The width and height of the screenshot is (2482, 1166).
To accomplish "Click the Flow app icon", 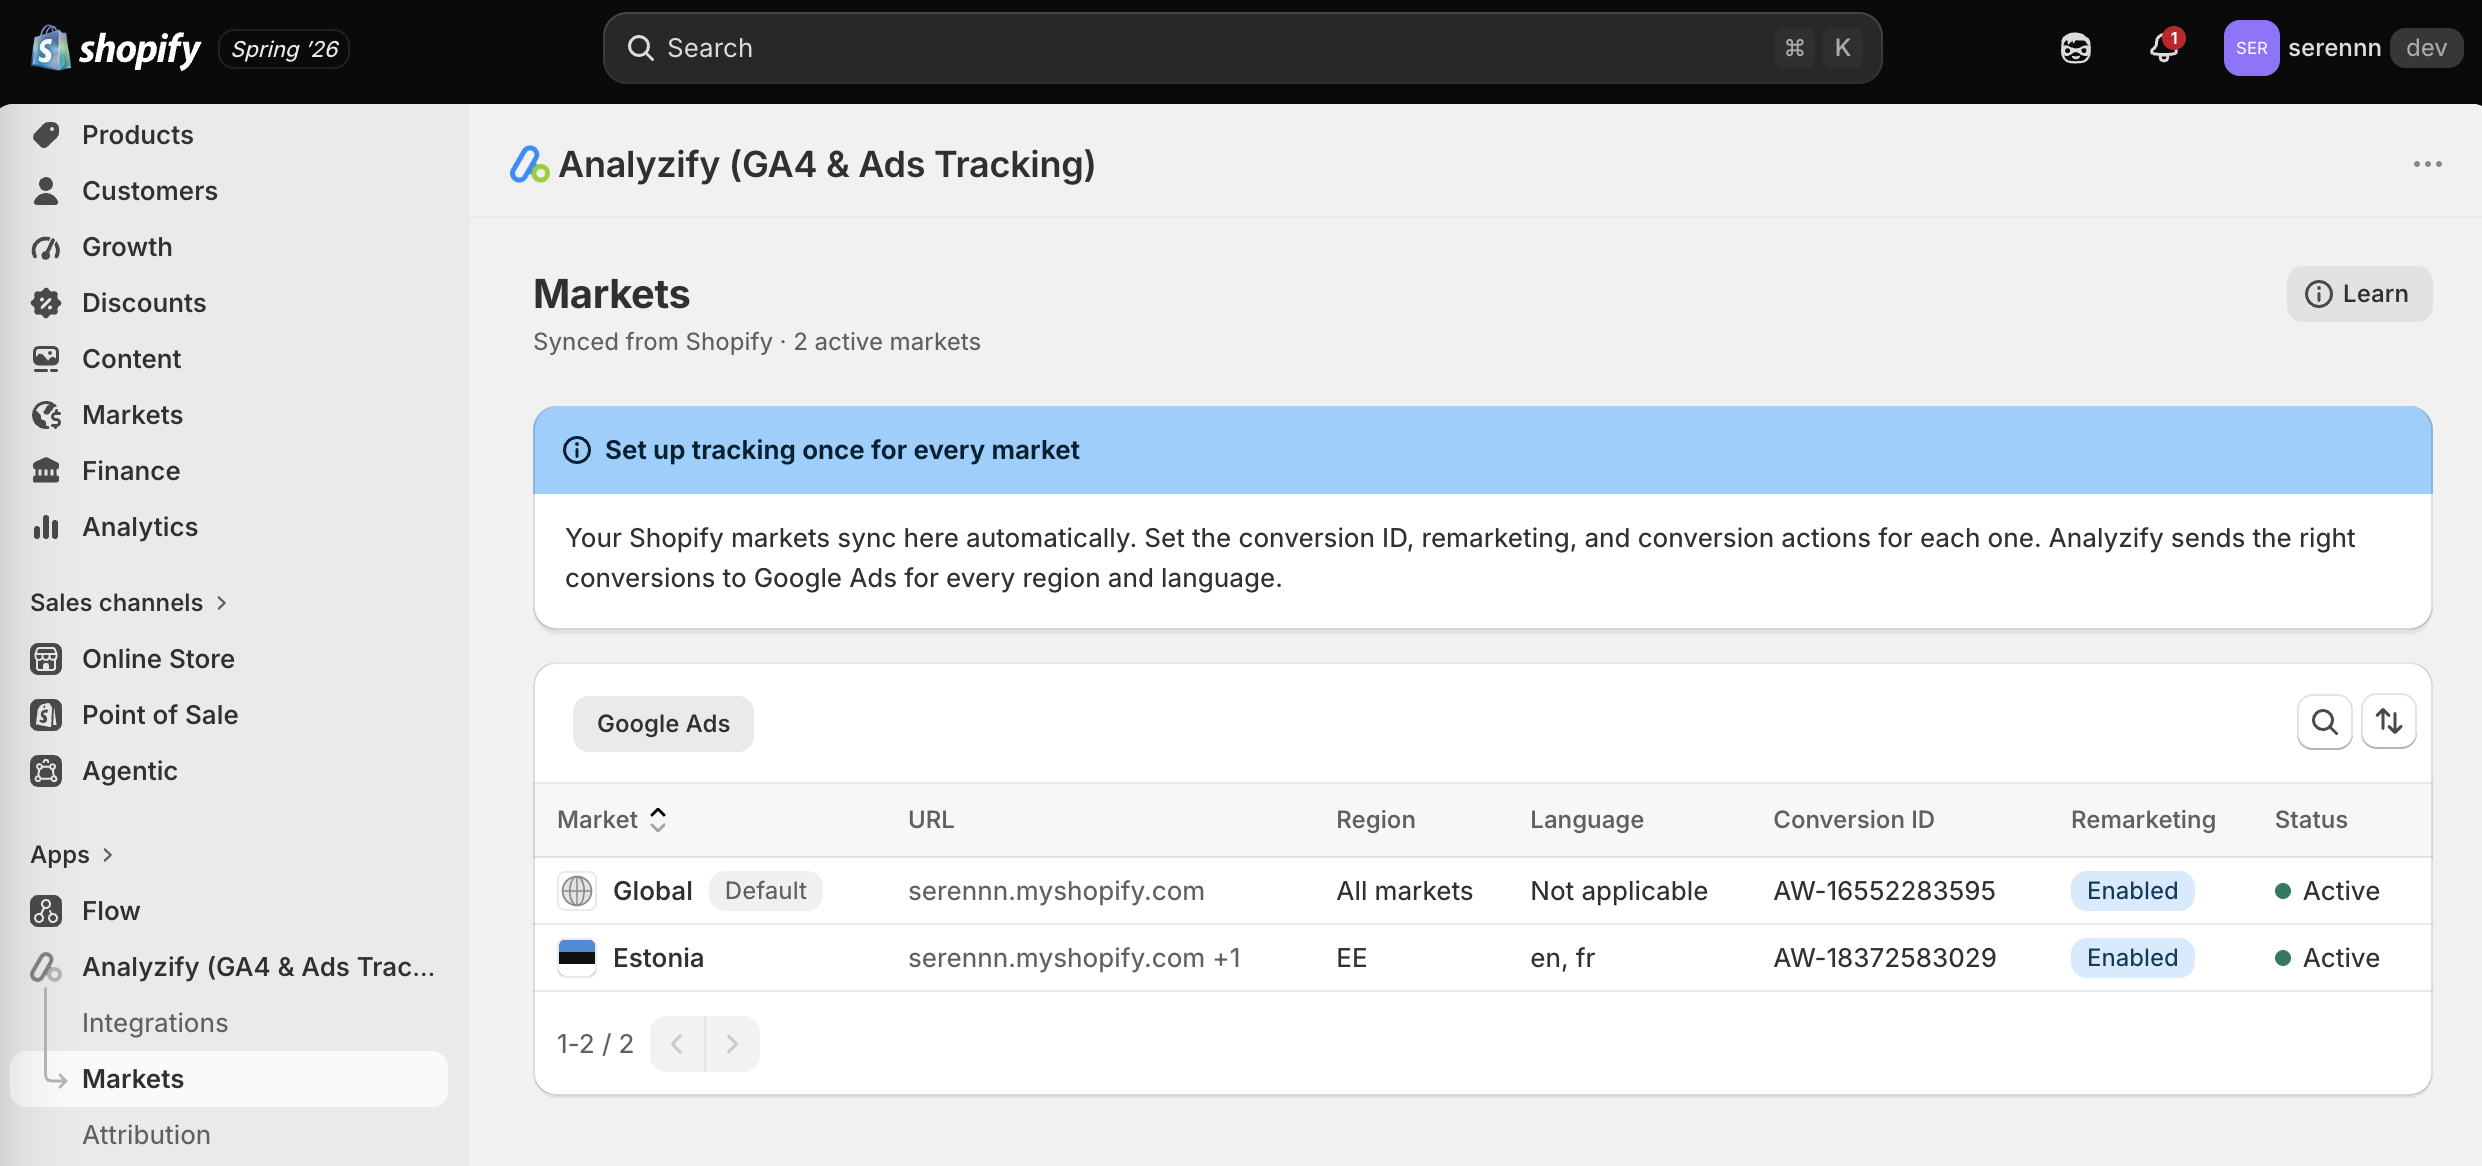I will point(46,911).
